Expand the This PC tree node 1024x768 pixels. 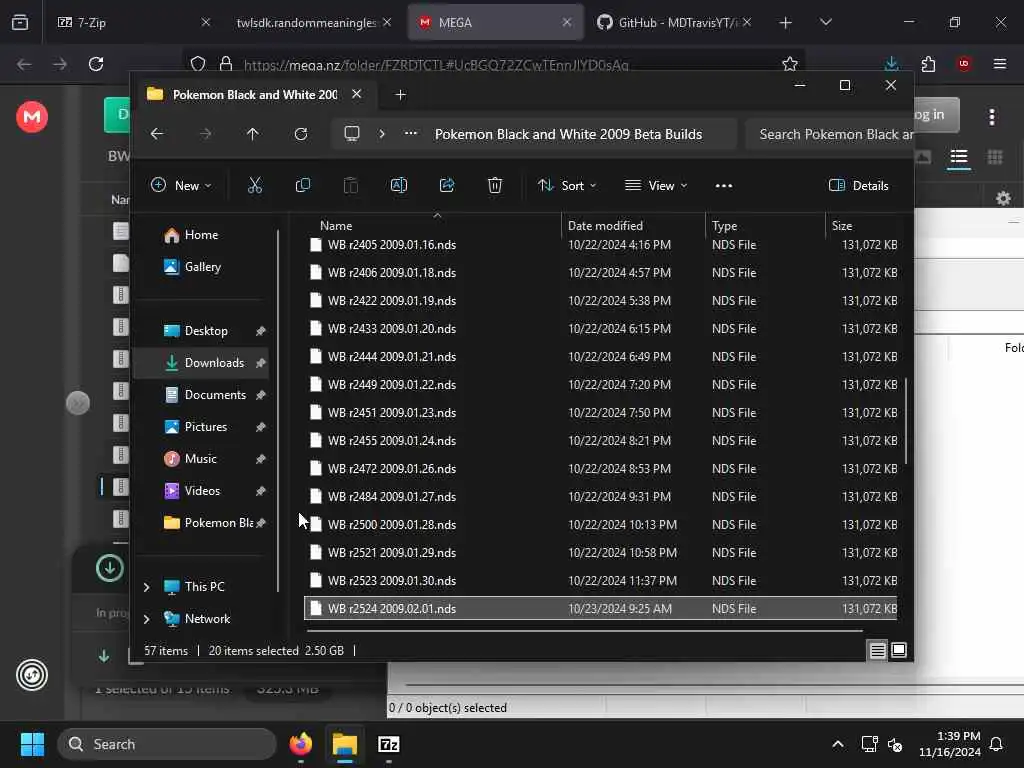tap(147, 587)
